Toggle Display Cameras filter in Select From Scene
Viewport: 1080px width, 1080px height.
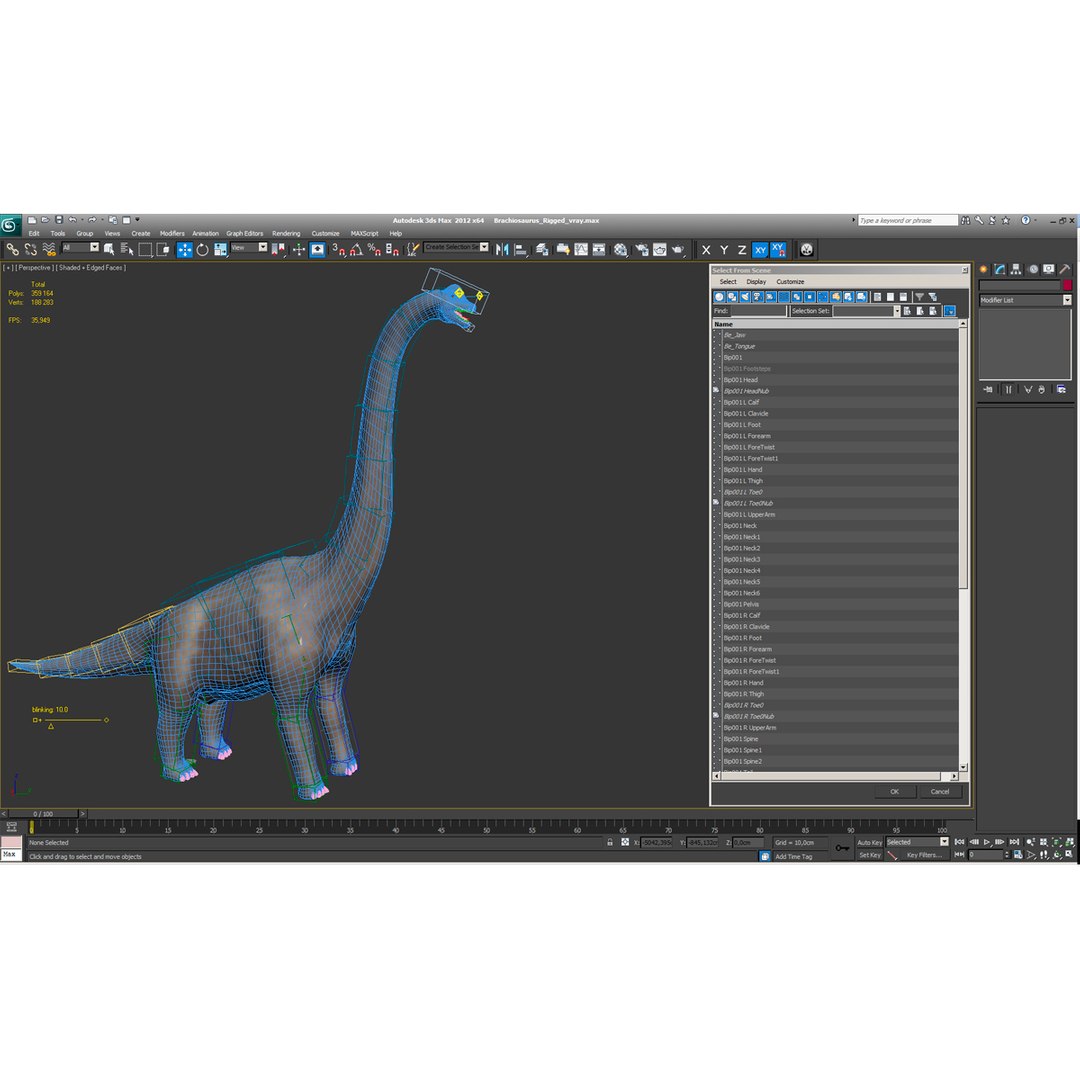[x=758, y=297]
